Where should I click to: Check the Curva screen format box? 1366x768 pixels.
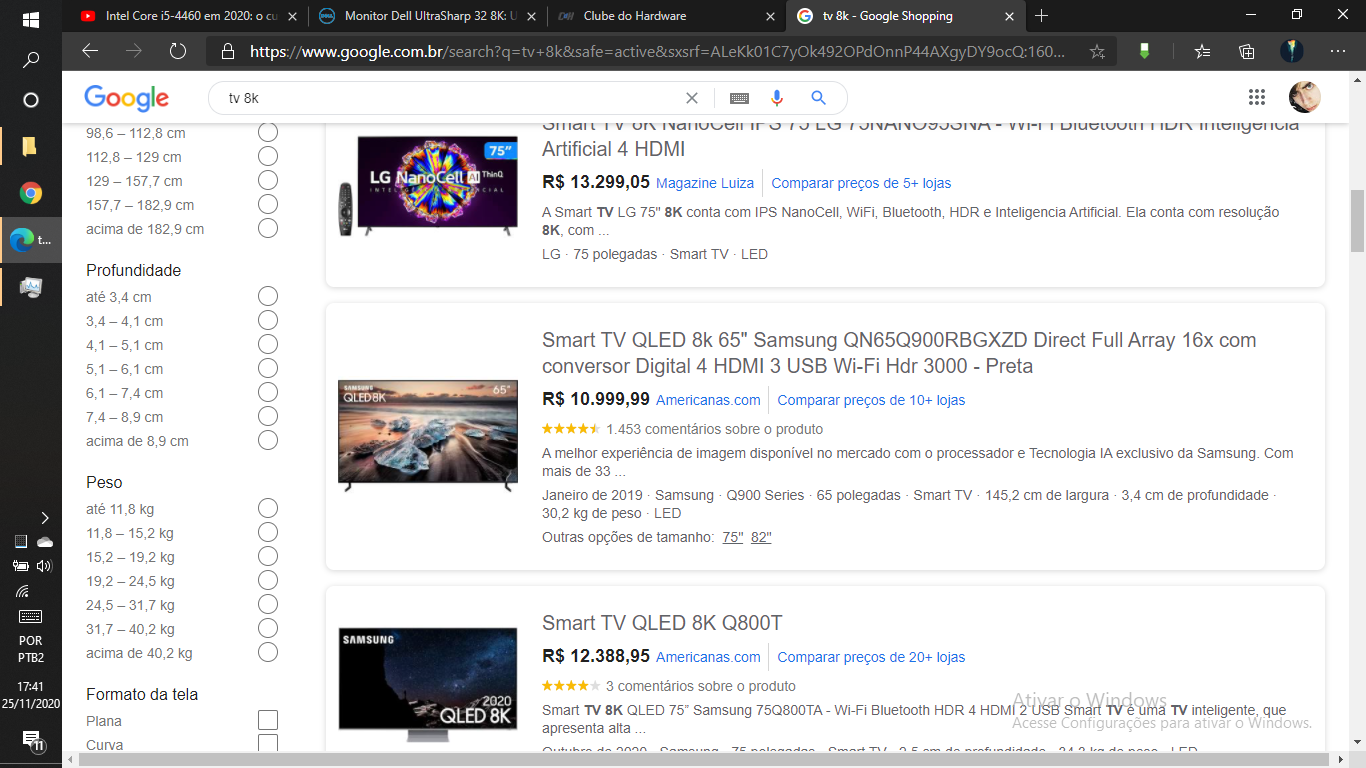click(268, 744)
